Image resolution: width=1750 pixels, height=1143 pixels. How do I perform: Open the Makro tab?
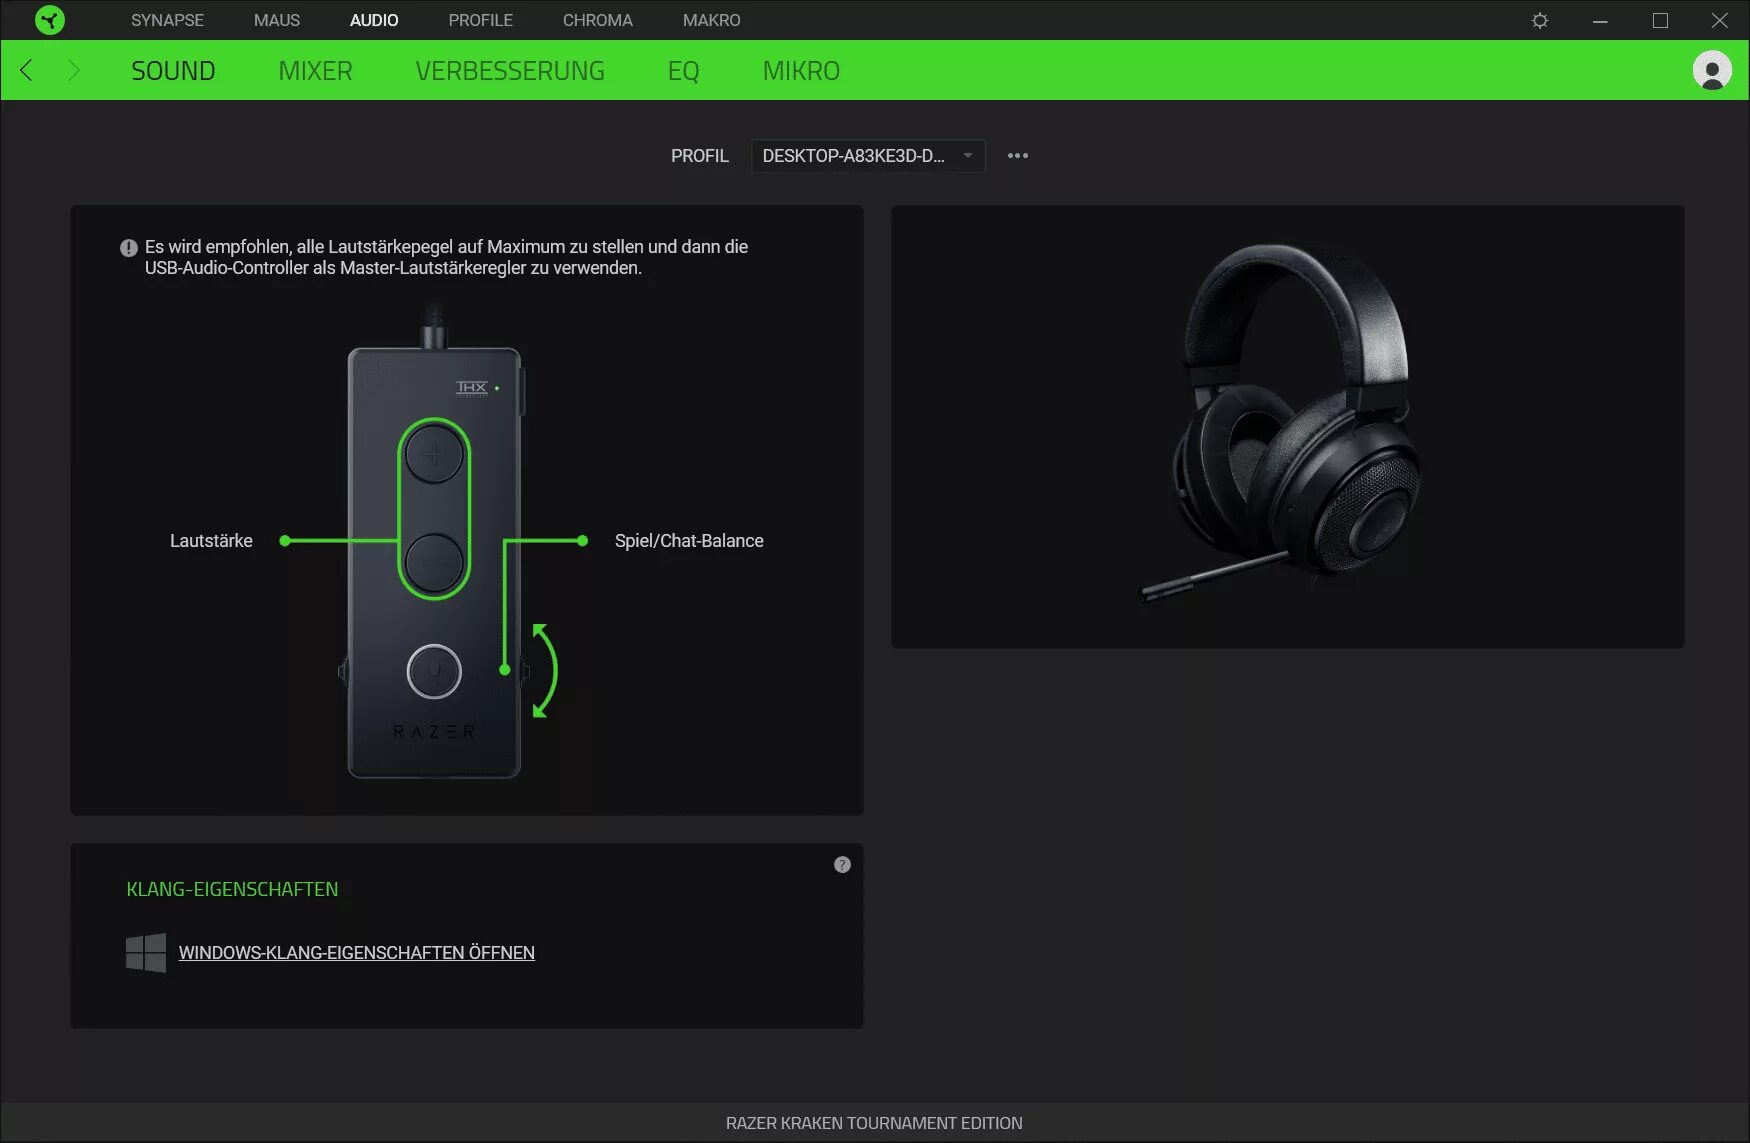(712, 20)
